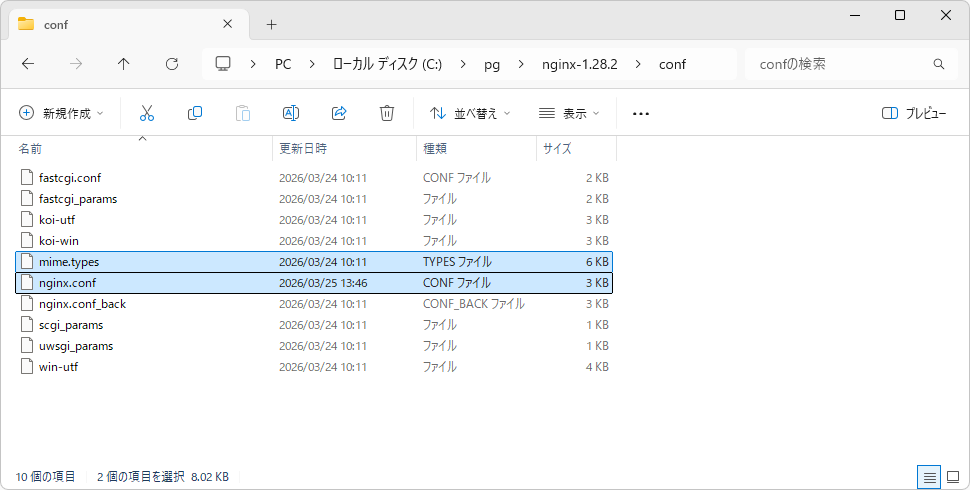Image resolution: width=970 pixels, height=490 pixels.
Task: Select the nginx.conf_back file
Action: [314, 304]
